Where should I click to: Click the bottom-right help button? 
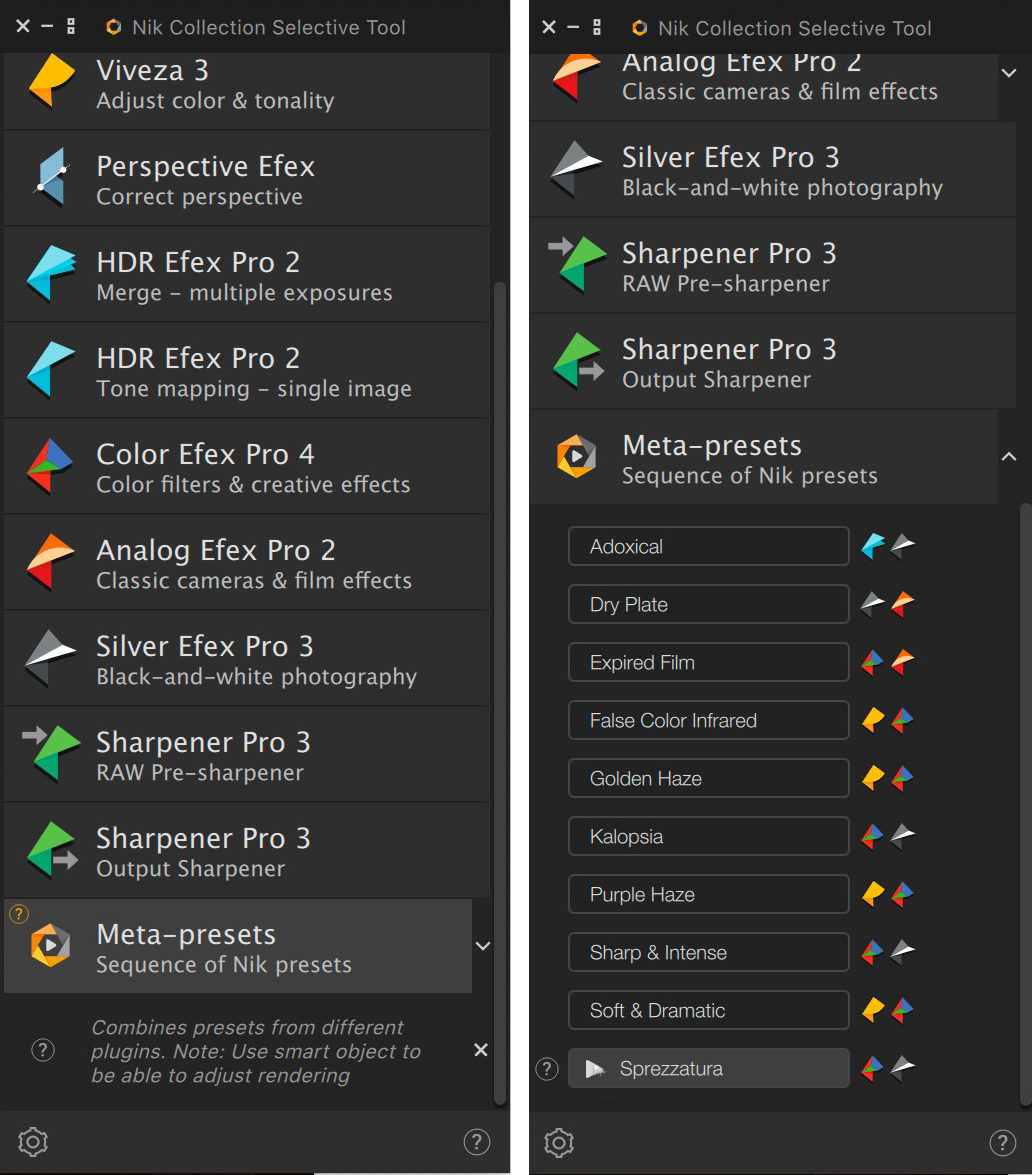click(1003, 1142)
